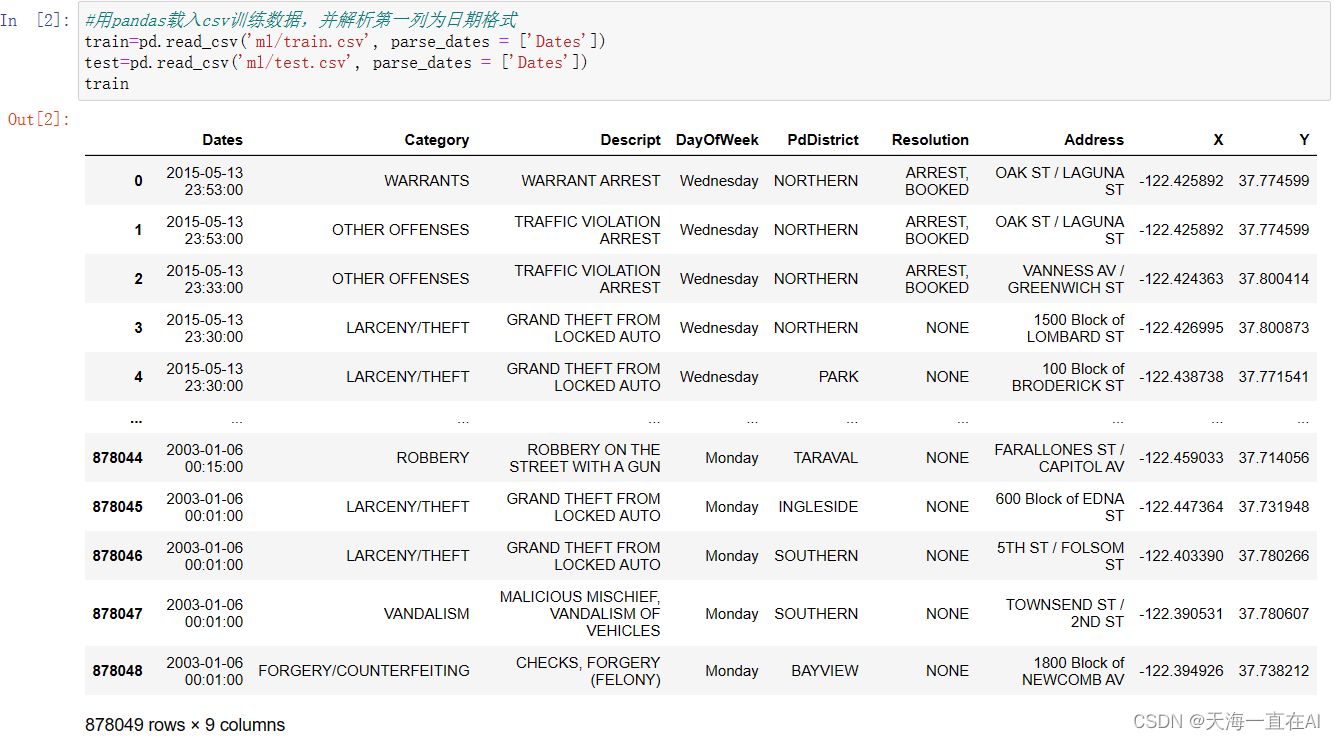Click the X value -122.426995

pos(1181,328)
